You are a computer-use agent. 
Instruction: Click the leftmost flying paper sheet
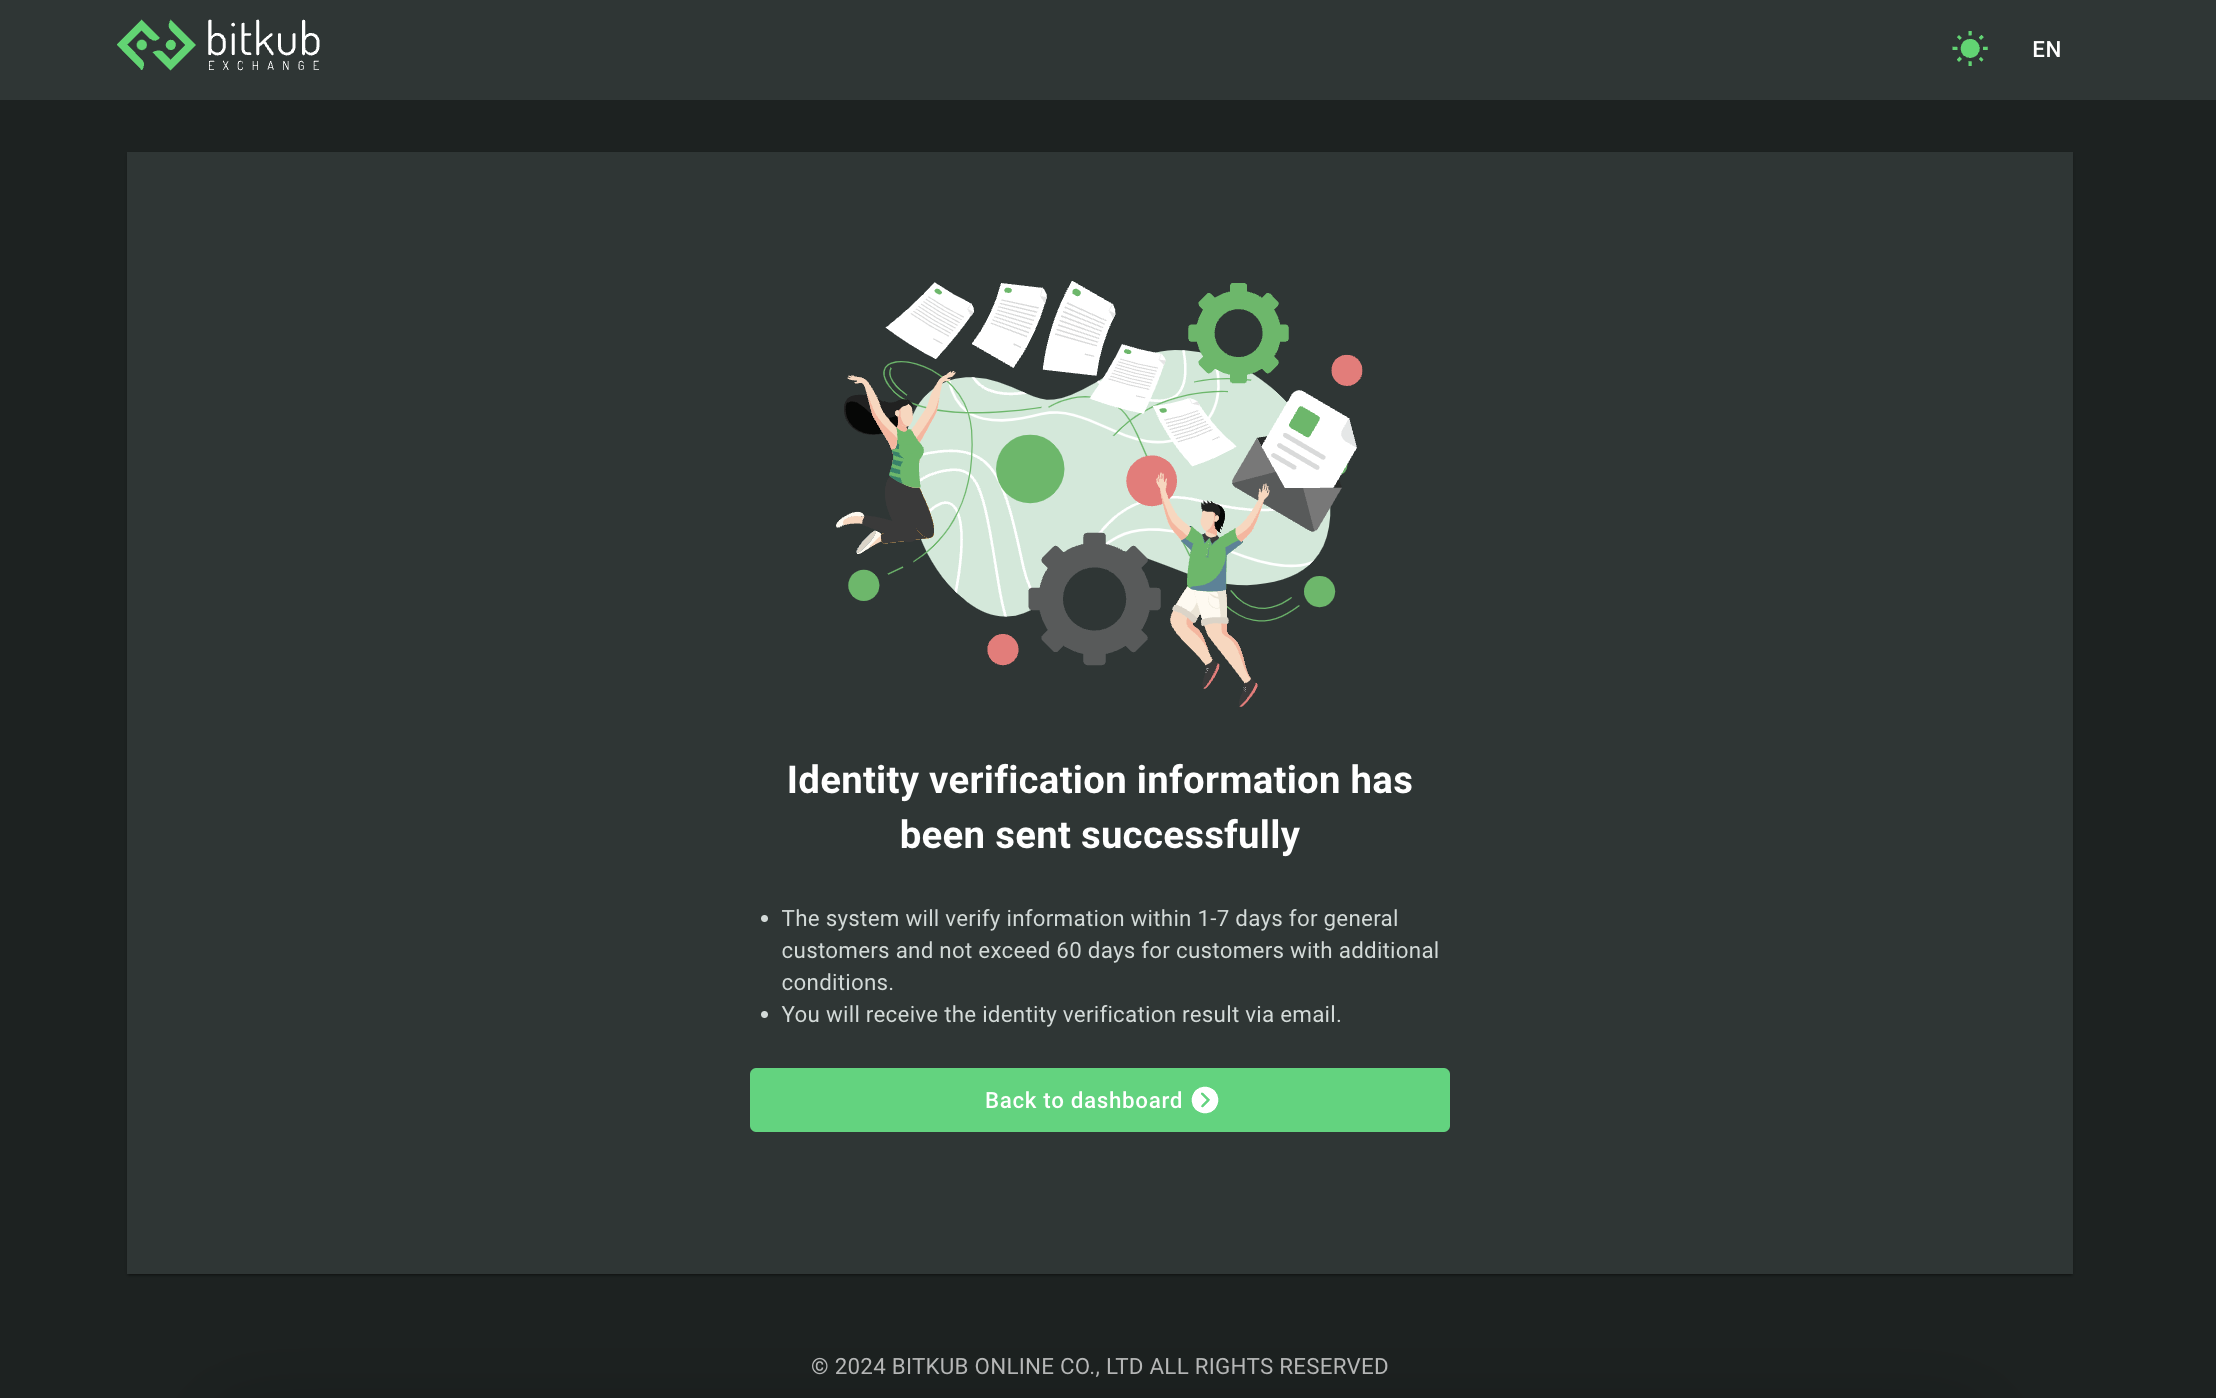click(930, 320)
